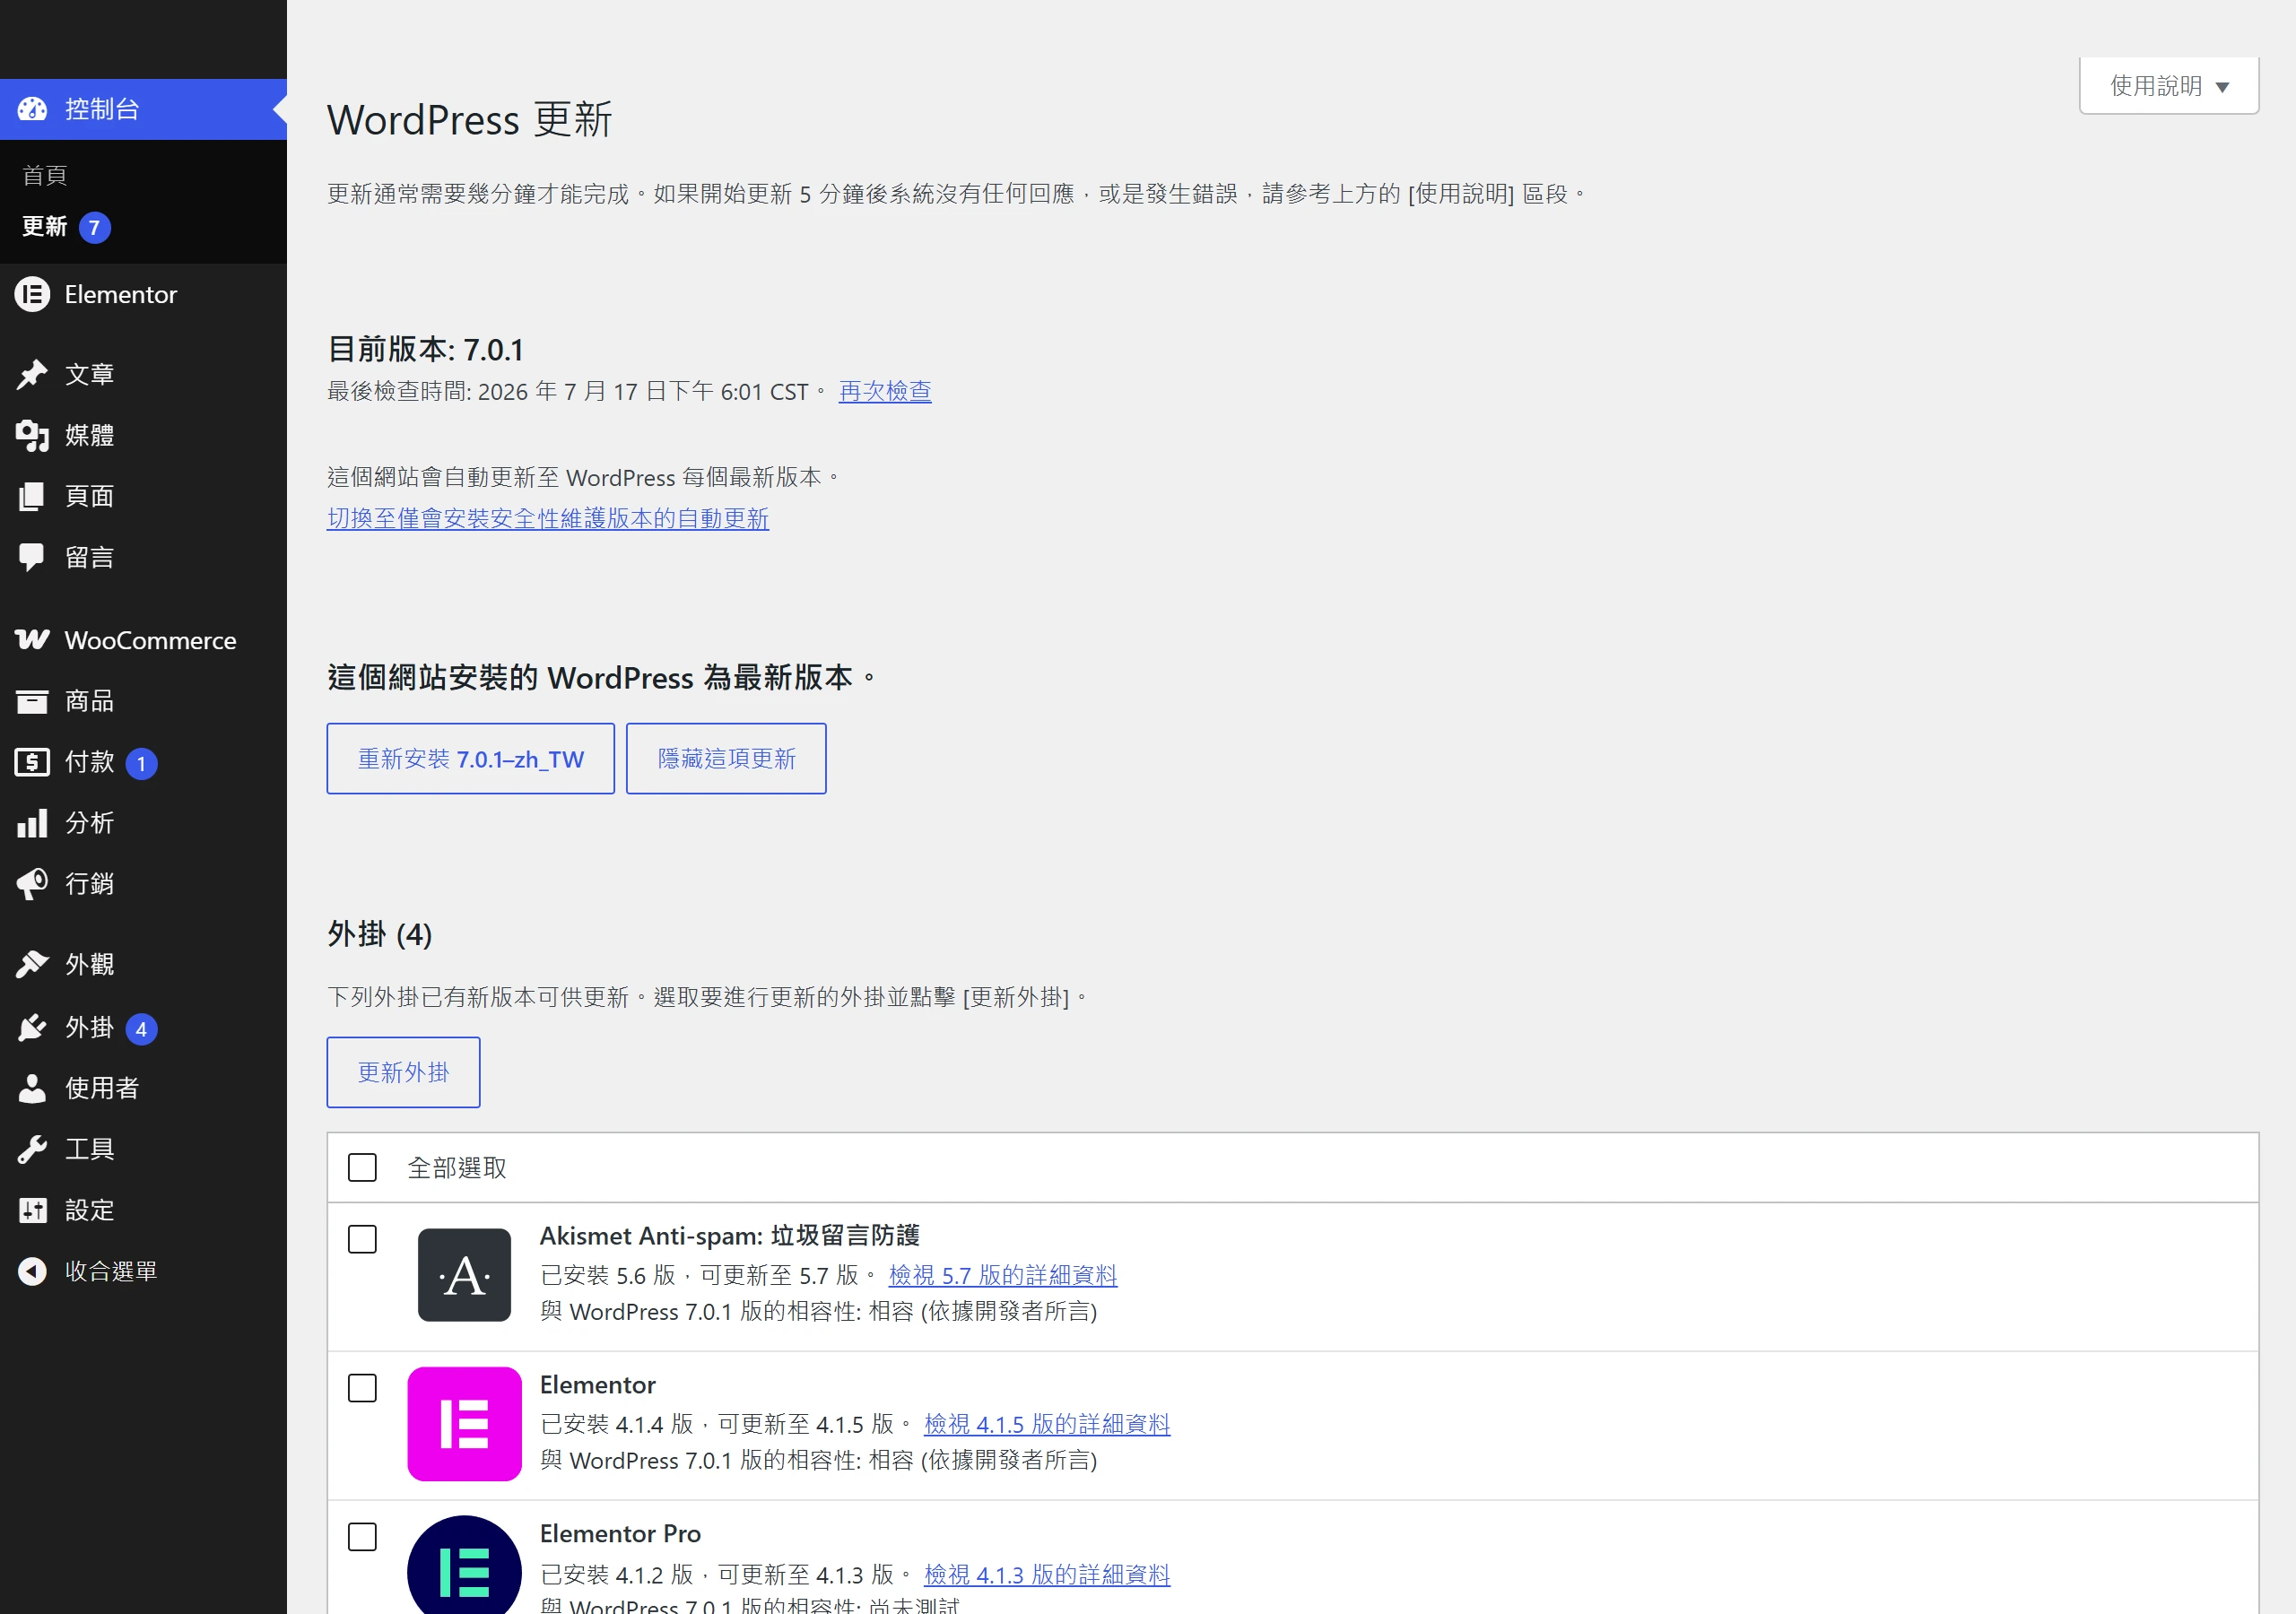Click the Akismet Anti-spam: 垃圾留言防護 title
Viewport: 2296px width, 1614px height.
click(730, 1236)
